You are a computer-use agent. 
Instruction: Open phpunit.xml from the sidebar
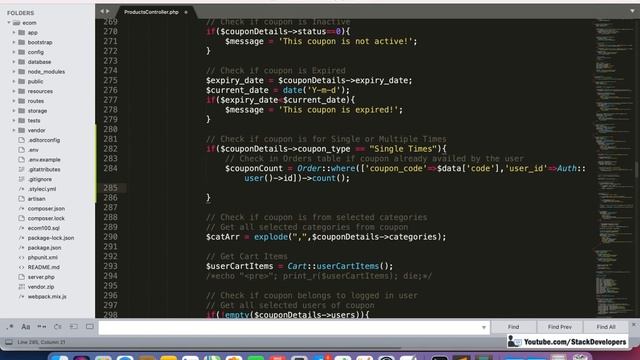coord(42,258)
